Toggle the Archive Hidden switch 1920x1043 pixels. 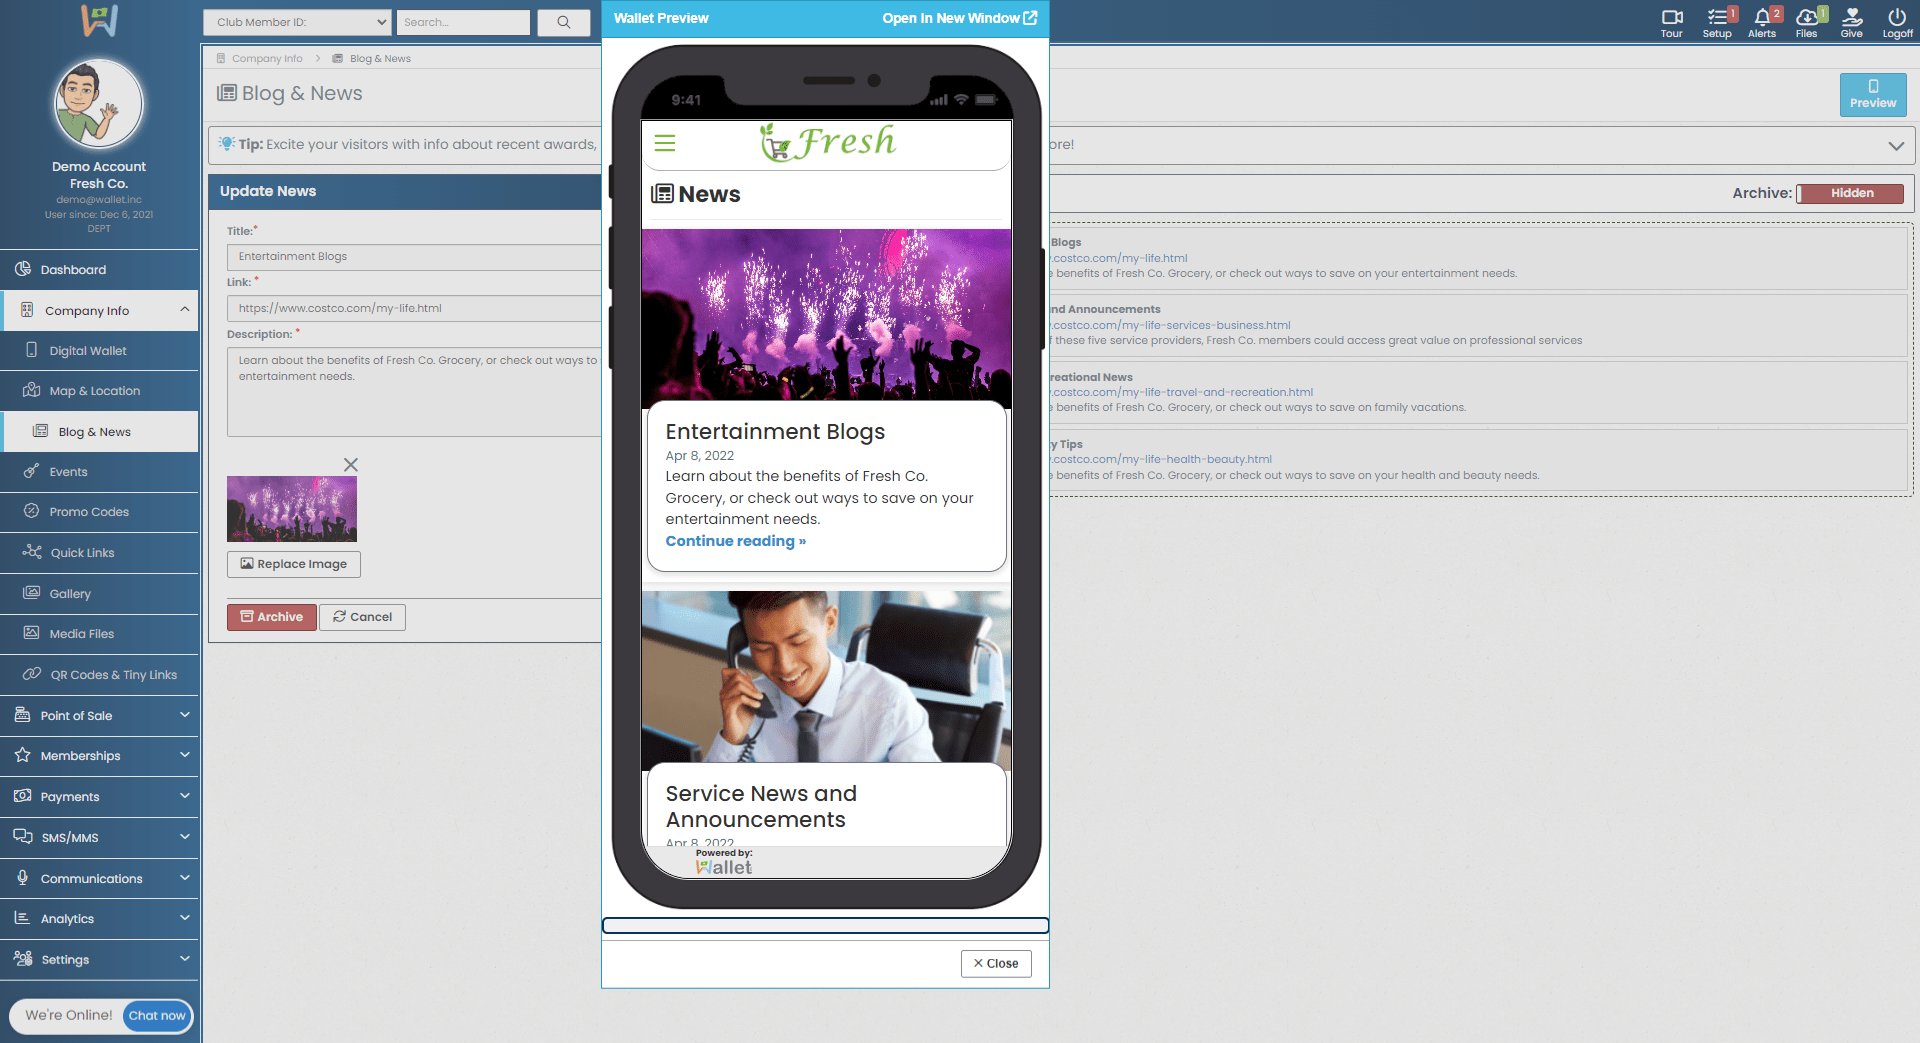point(1850,193)
